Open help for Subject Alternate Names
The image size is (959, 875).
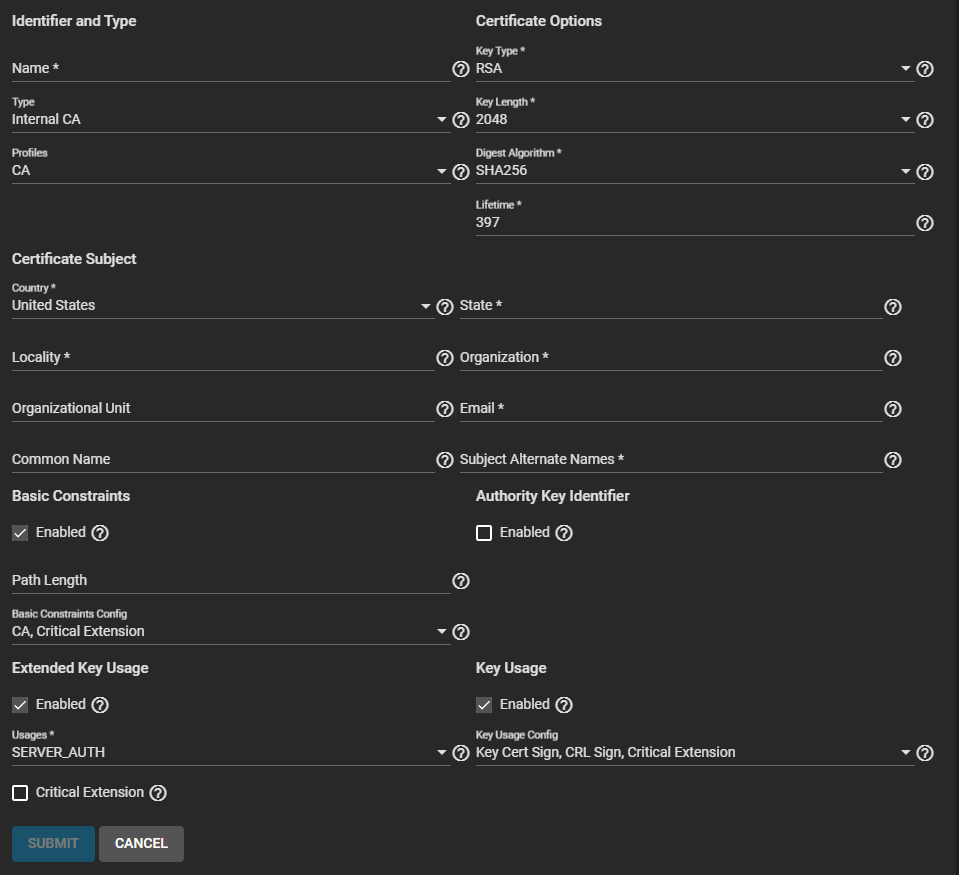click(893, 460)
